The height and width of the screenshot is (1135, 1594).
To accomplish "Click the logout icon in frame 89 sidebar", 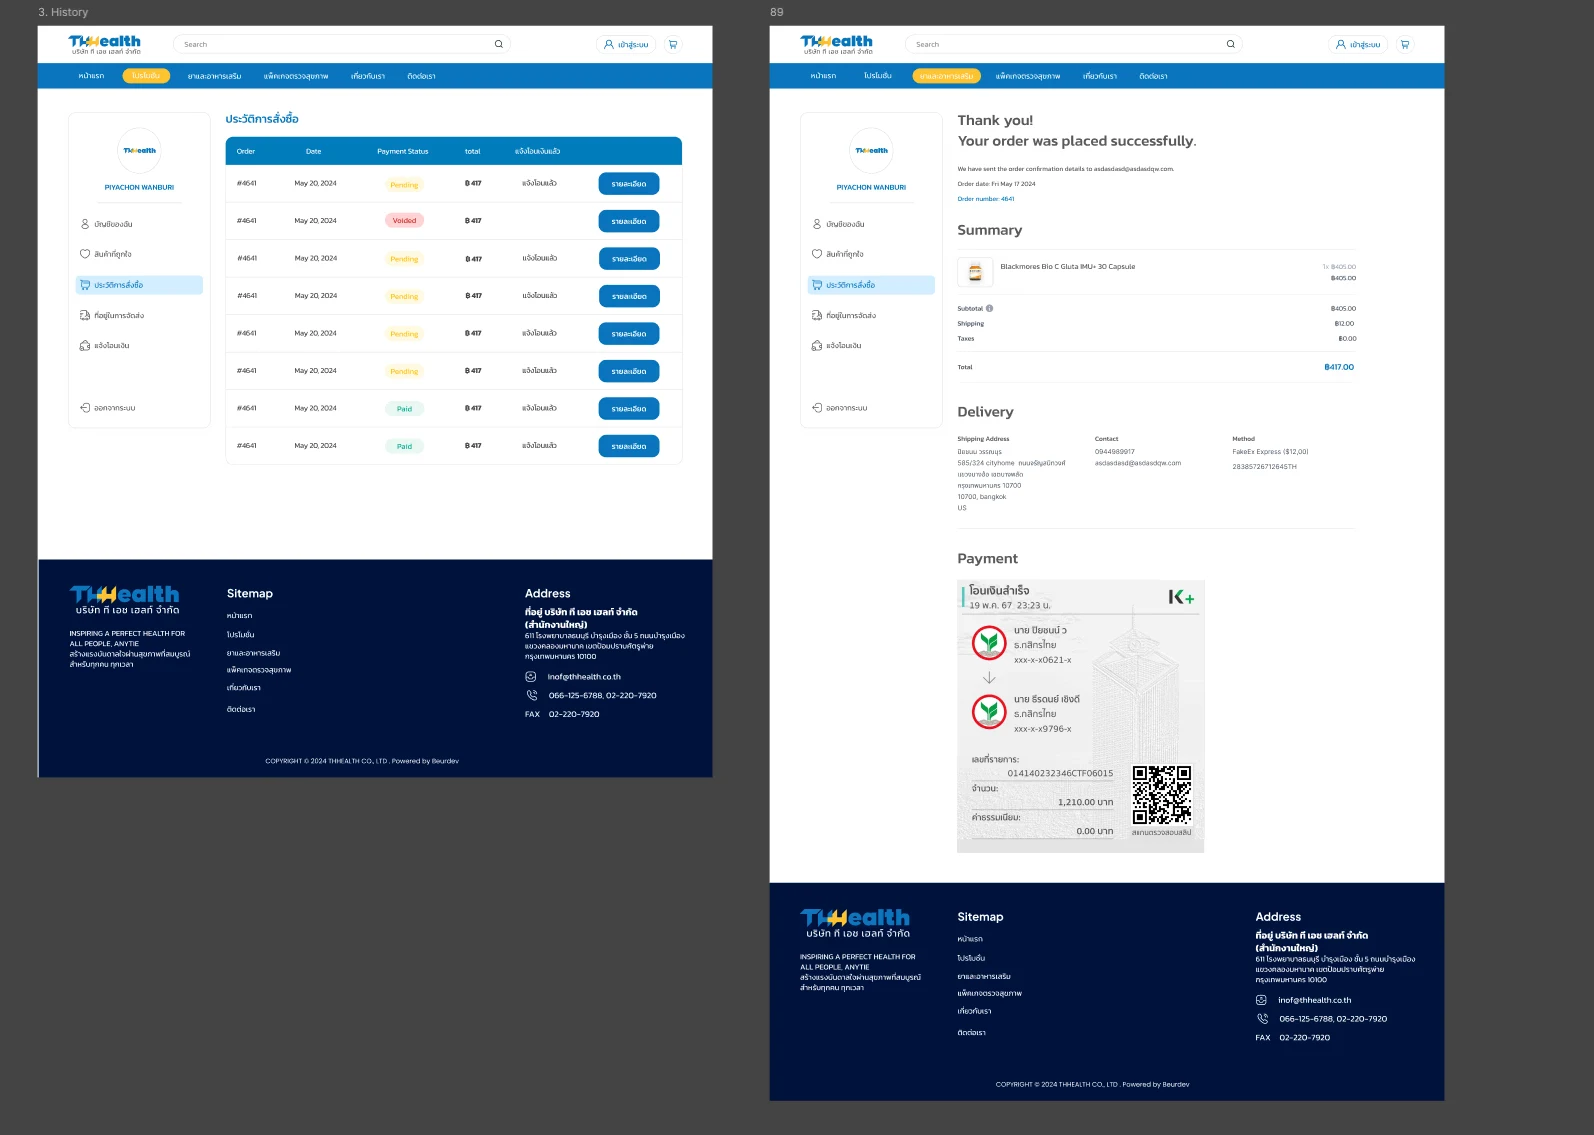I will [817, 408].
